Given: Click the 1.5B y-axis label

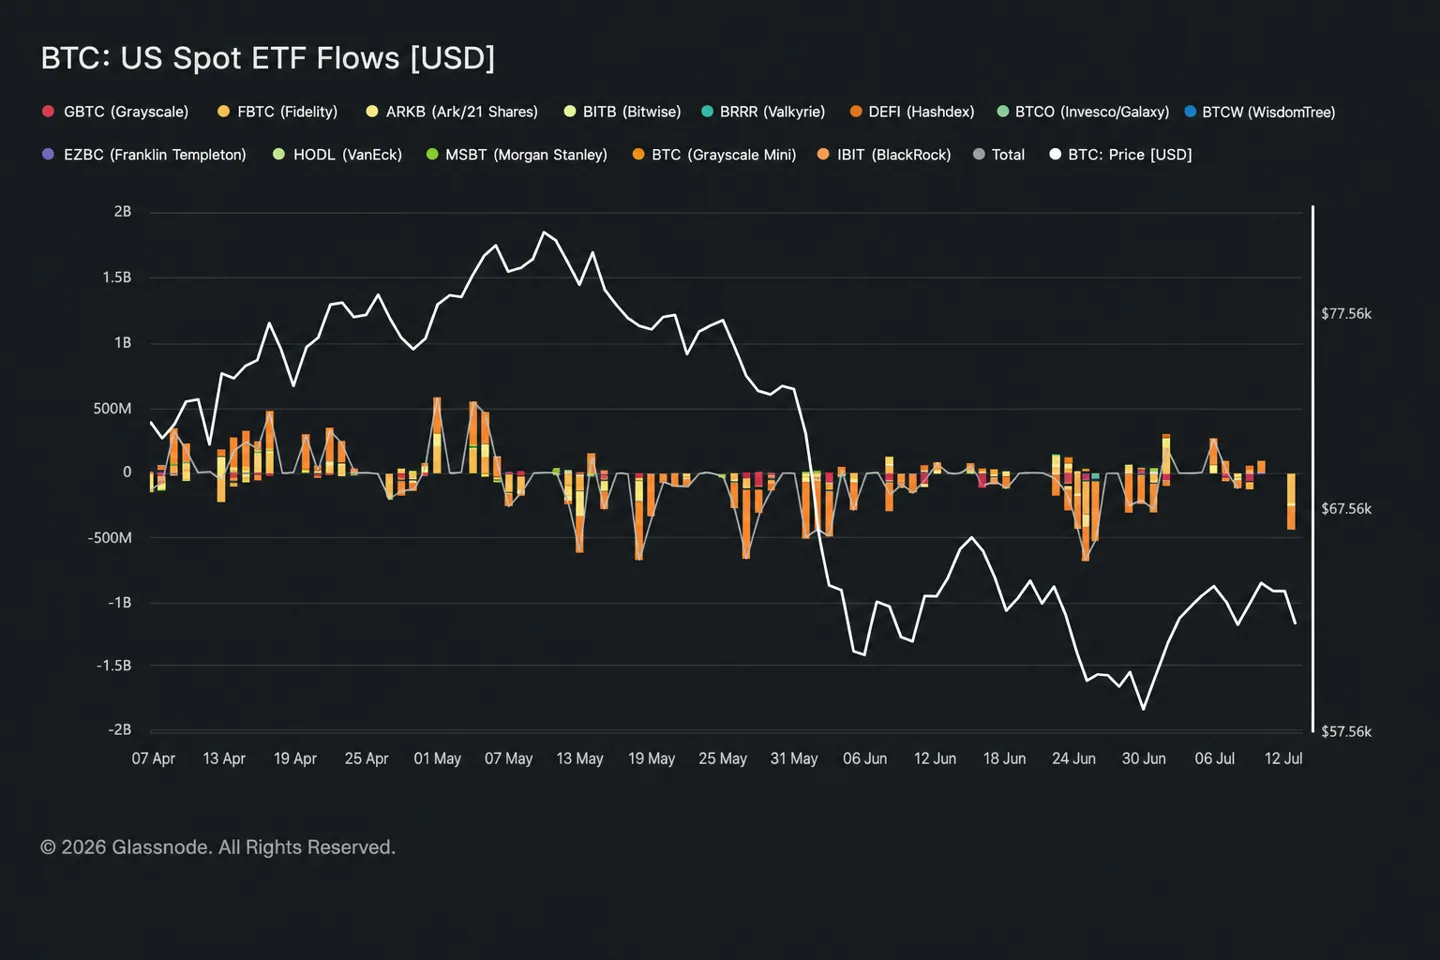Looking at the screenshot, I should tap(117, 277).
